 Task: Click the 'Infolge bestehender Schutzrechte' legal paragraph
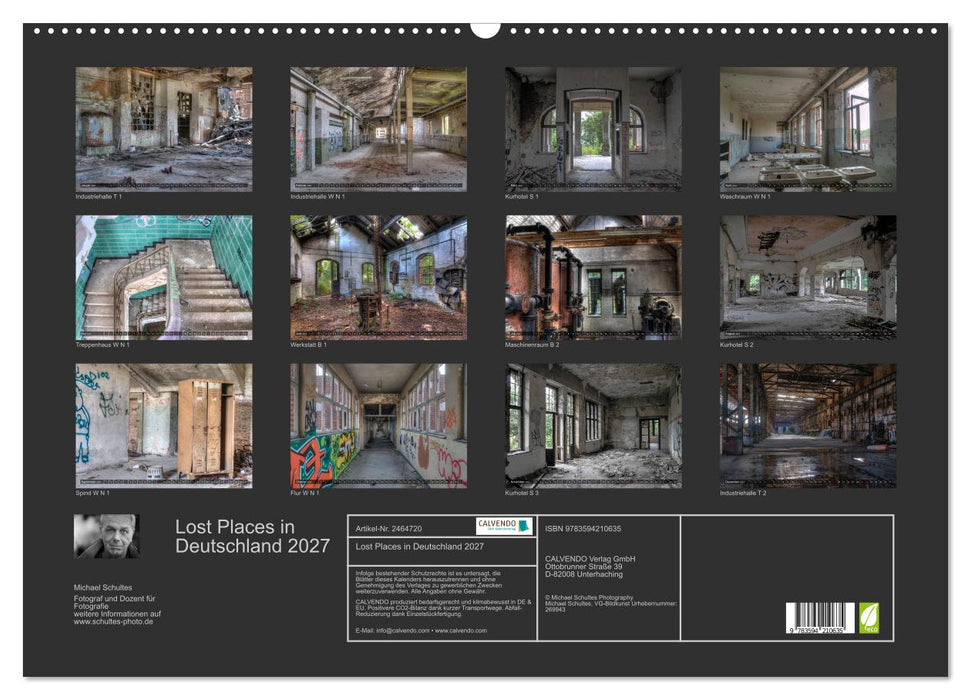pyautogui.click(x=429, y=583)
